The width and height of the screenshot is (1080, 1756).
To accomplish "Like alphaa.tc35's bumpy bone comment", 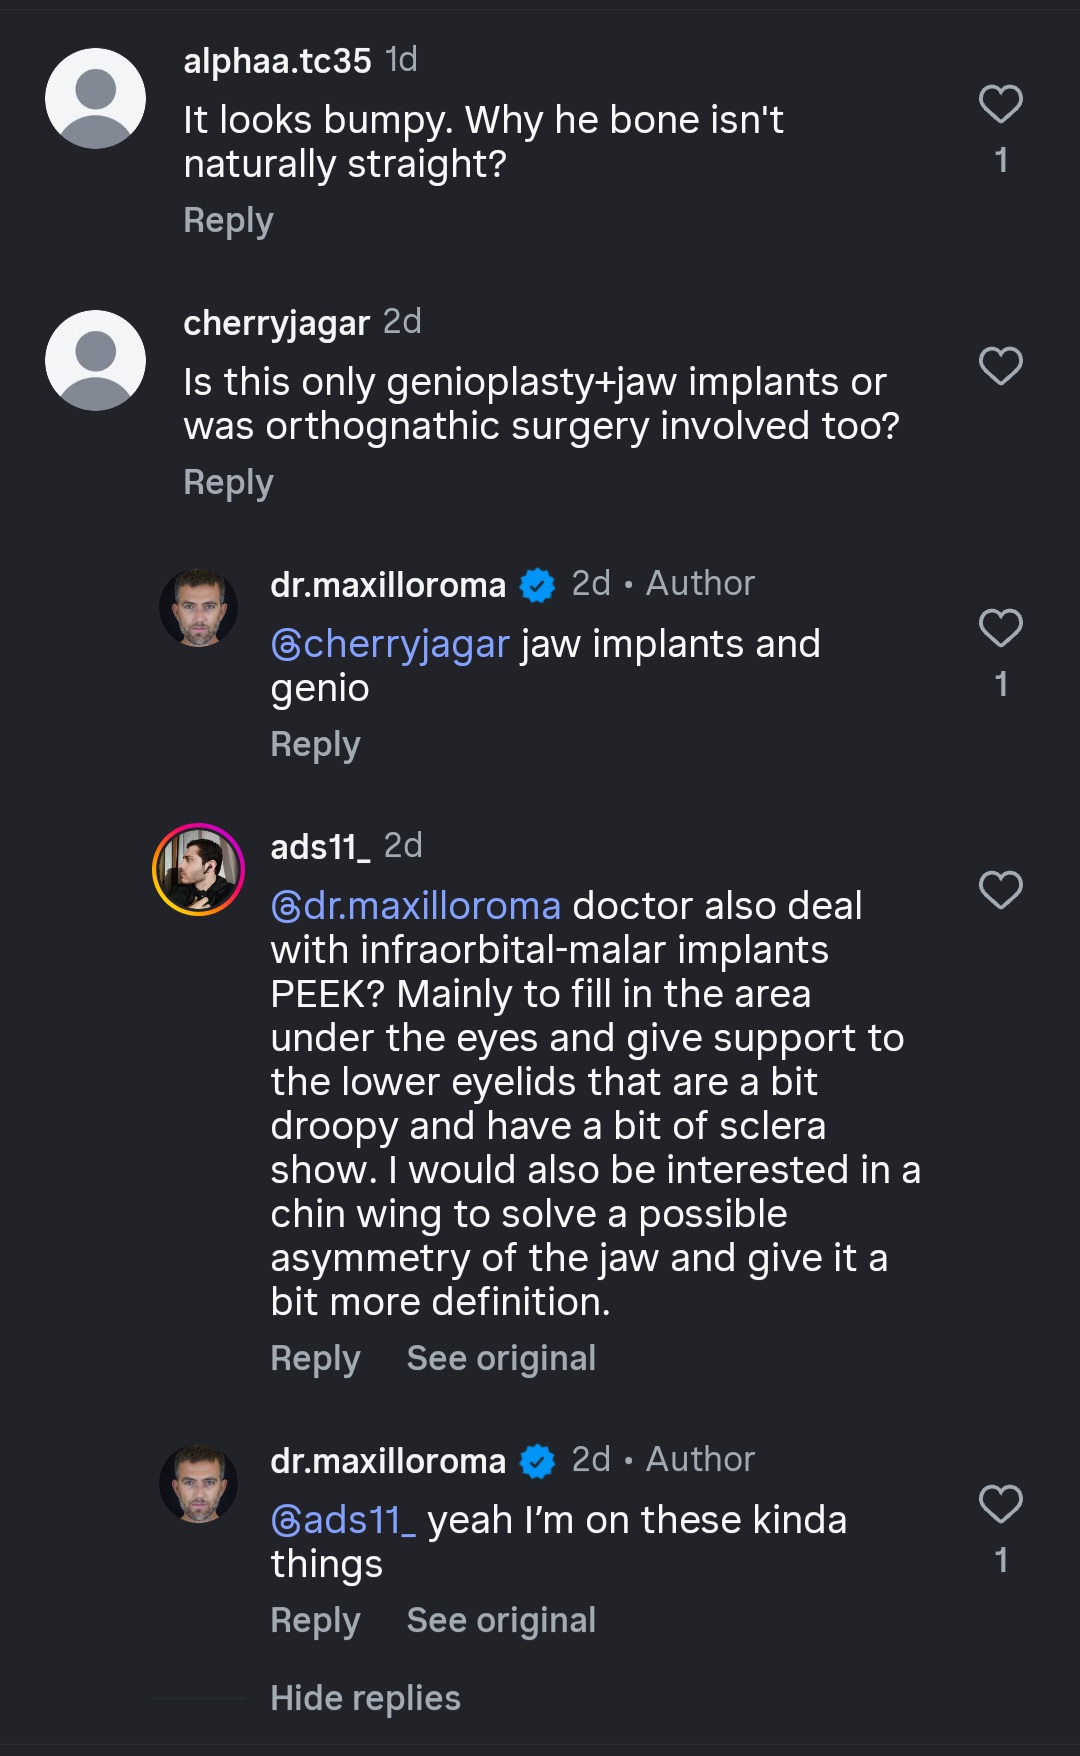I will 1000,104.
